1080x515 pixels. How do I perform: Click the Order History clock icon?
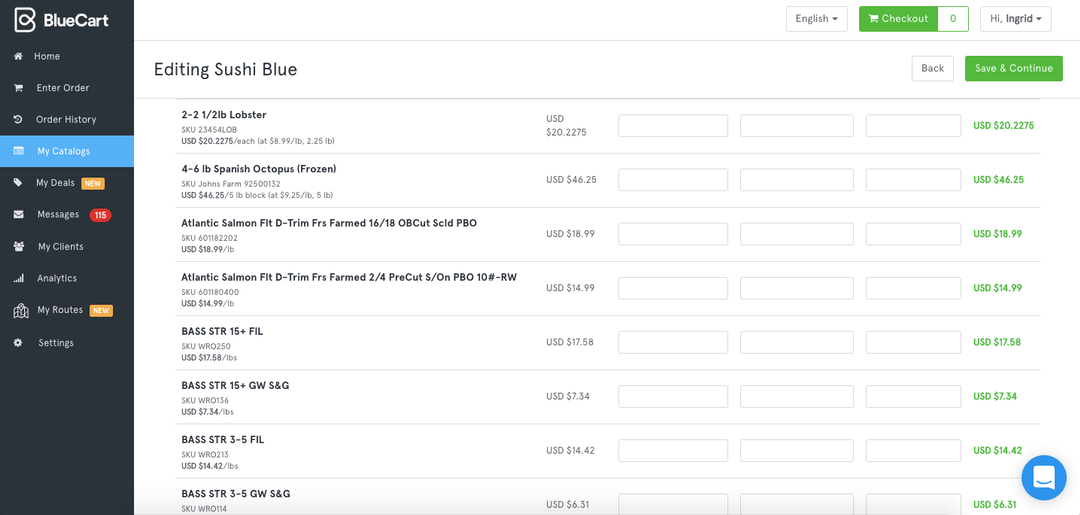[x=19, y=120]
